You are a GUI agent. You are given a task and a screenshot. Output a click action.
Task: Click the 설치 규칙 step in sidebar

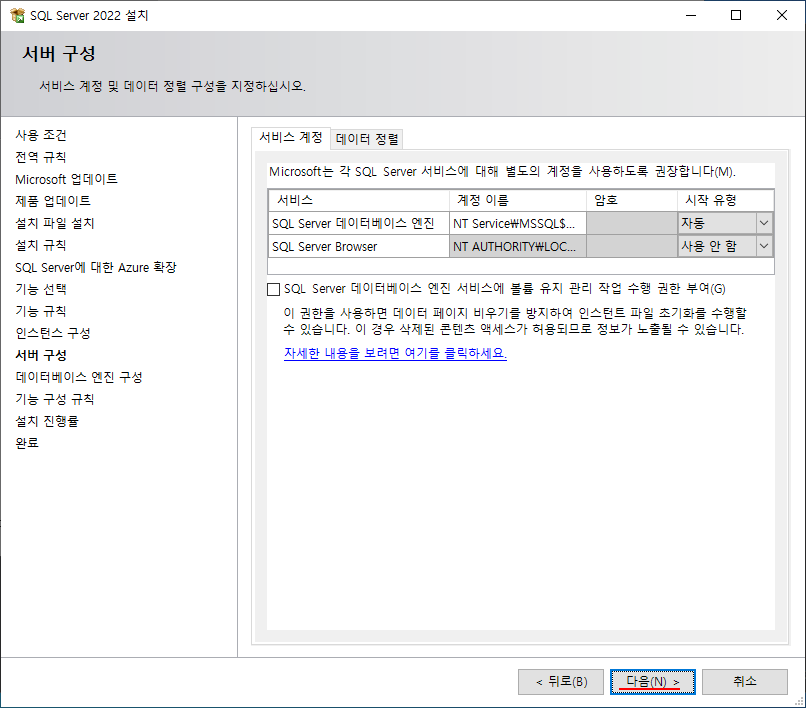(41, 245)
